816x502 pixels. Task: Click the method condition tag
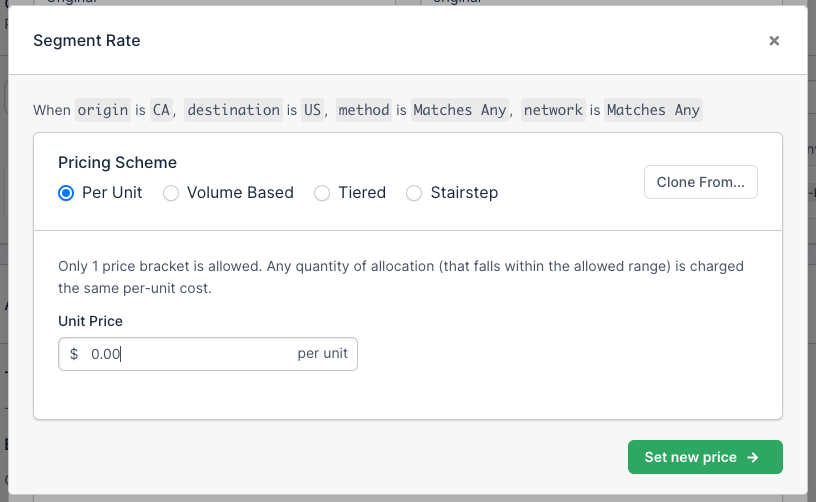click(x=363, y=110)
